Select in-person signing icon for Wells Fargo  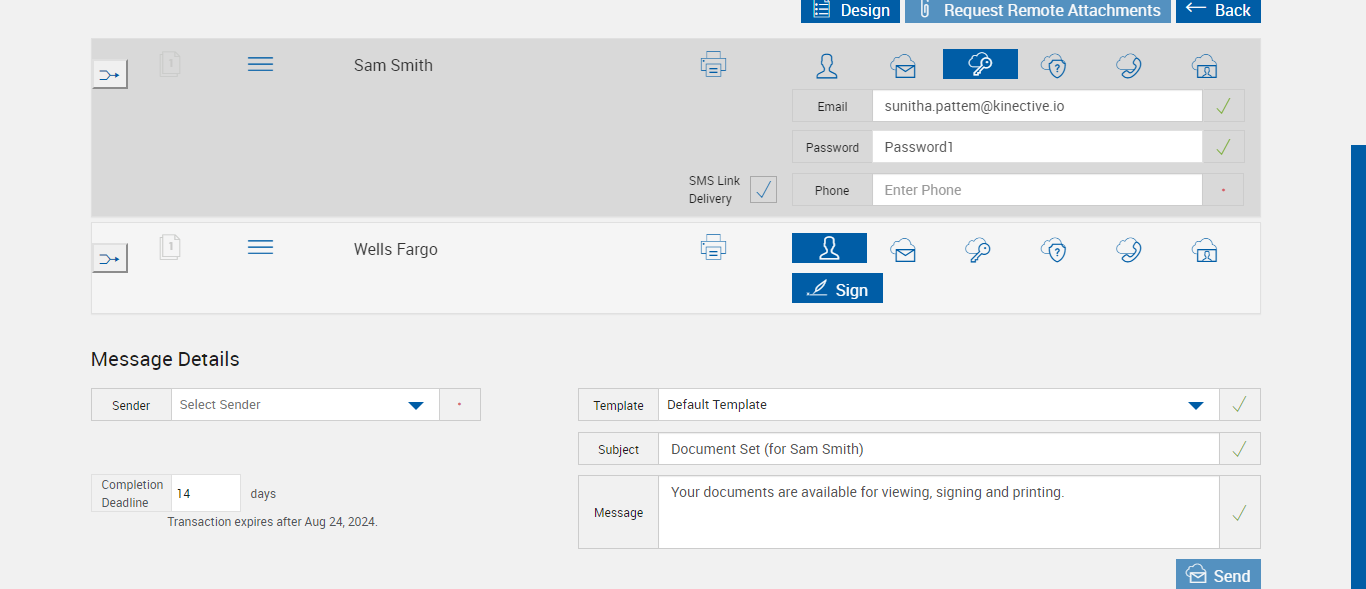[829, 249]
